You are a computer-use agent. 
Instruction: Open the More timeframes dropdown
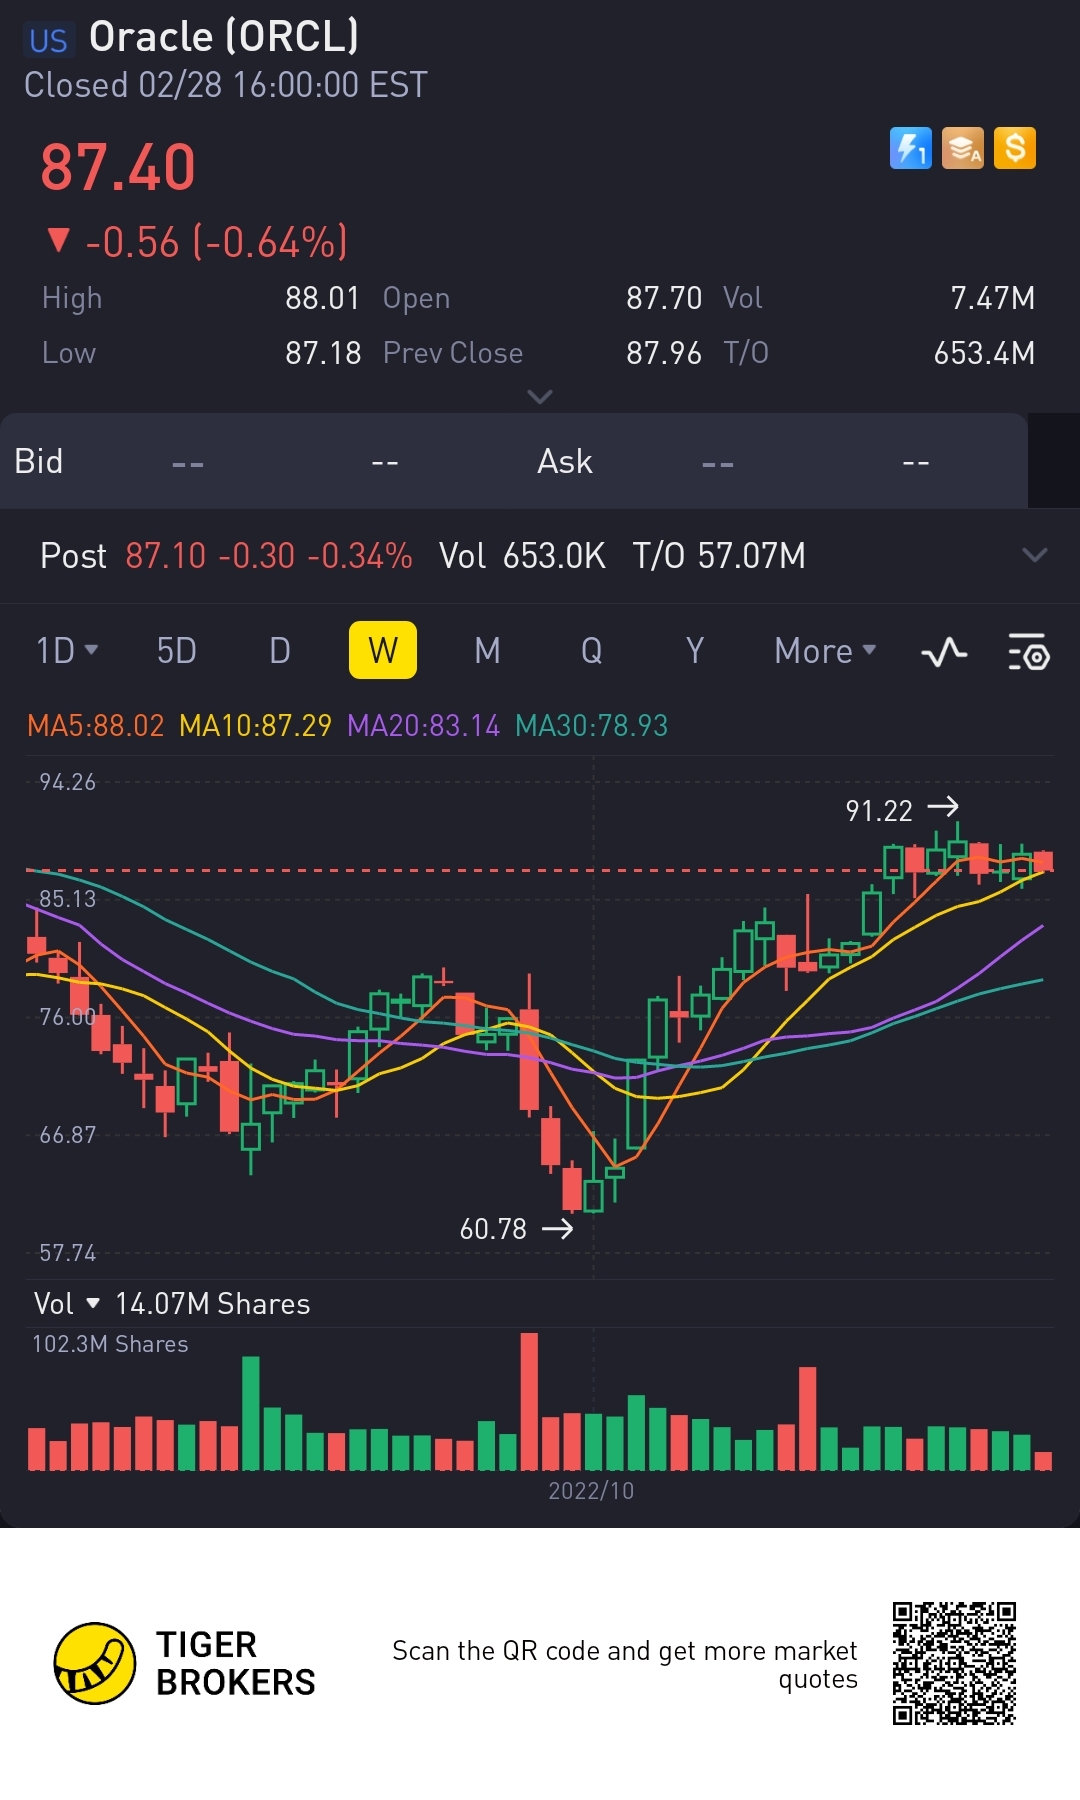tap(825, 651)
